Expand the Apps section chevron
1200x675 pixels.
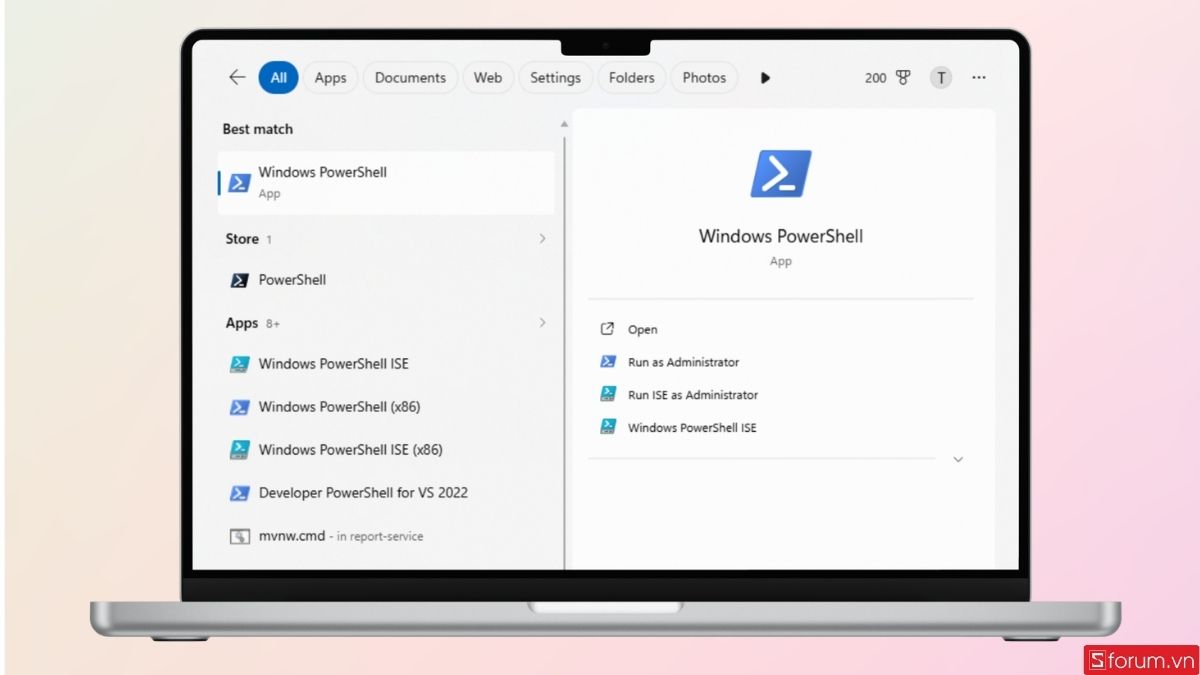(543, 322)
